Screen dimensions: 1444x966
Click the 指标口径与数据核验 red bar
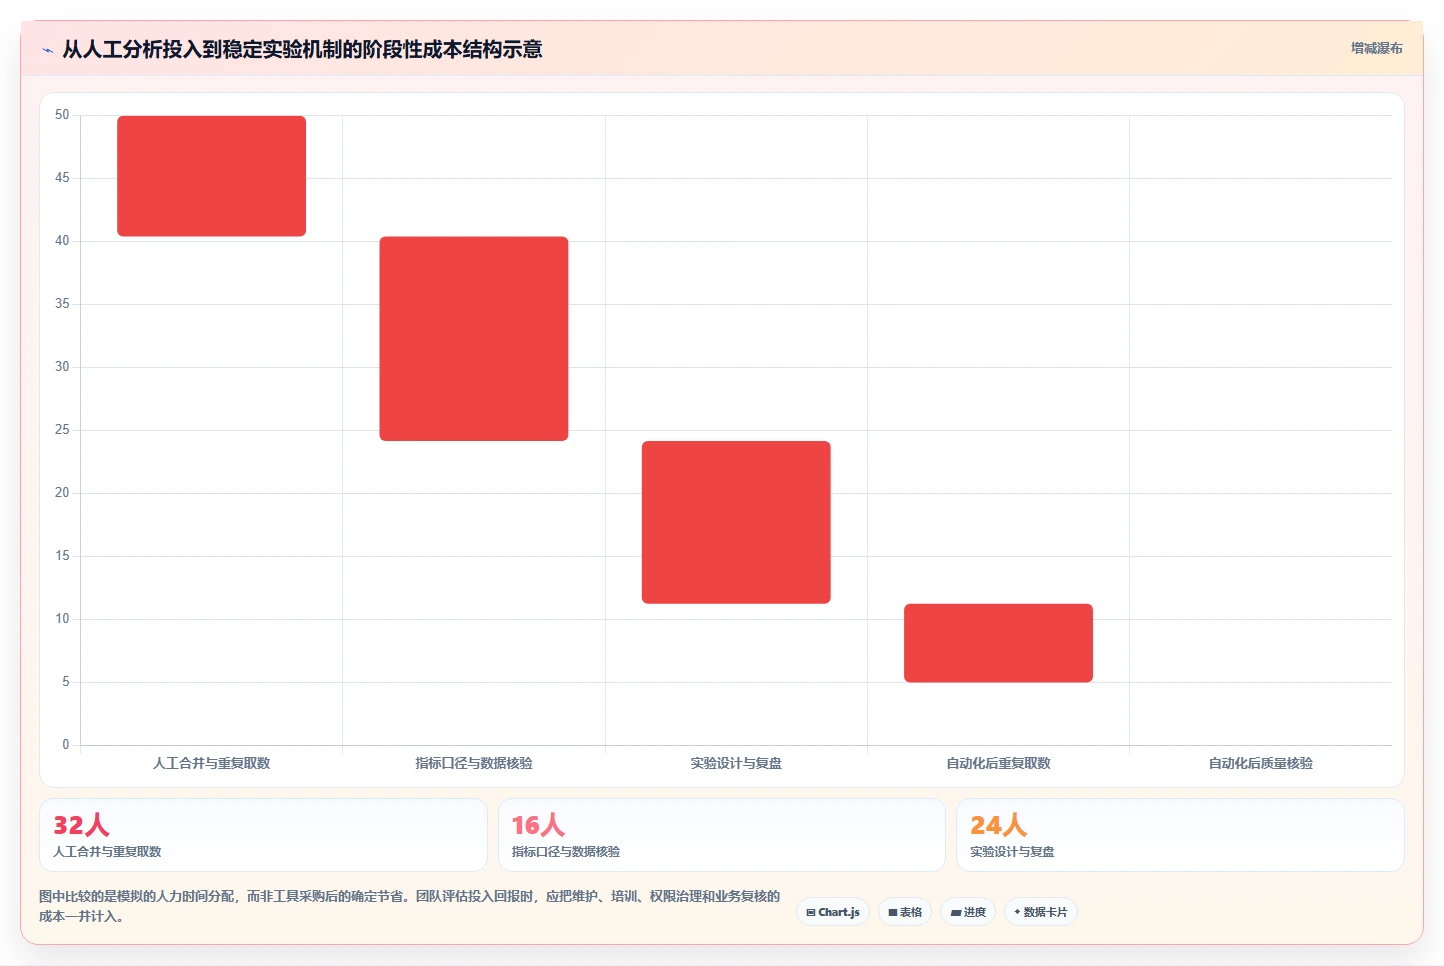pos(474,339)
